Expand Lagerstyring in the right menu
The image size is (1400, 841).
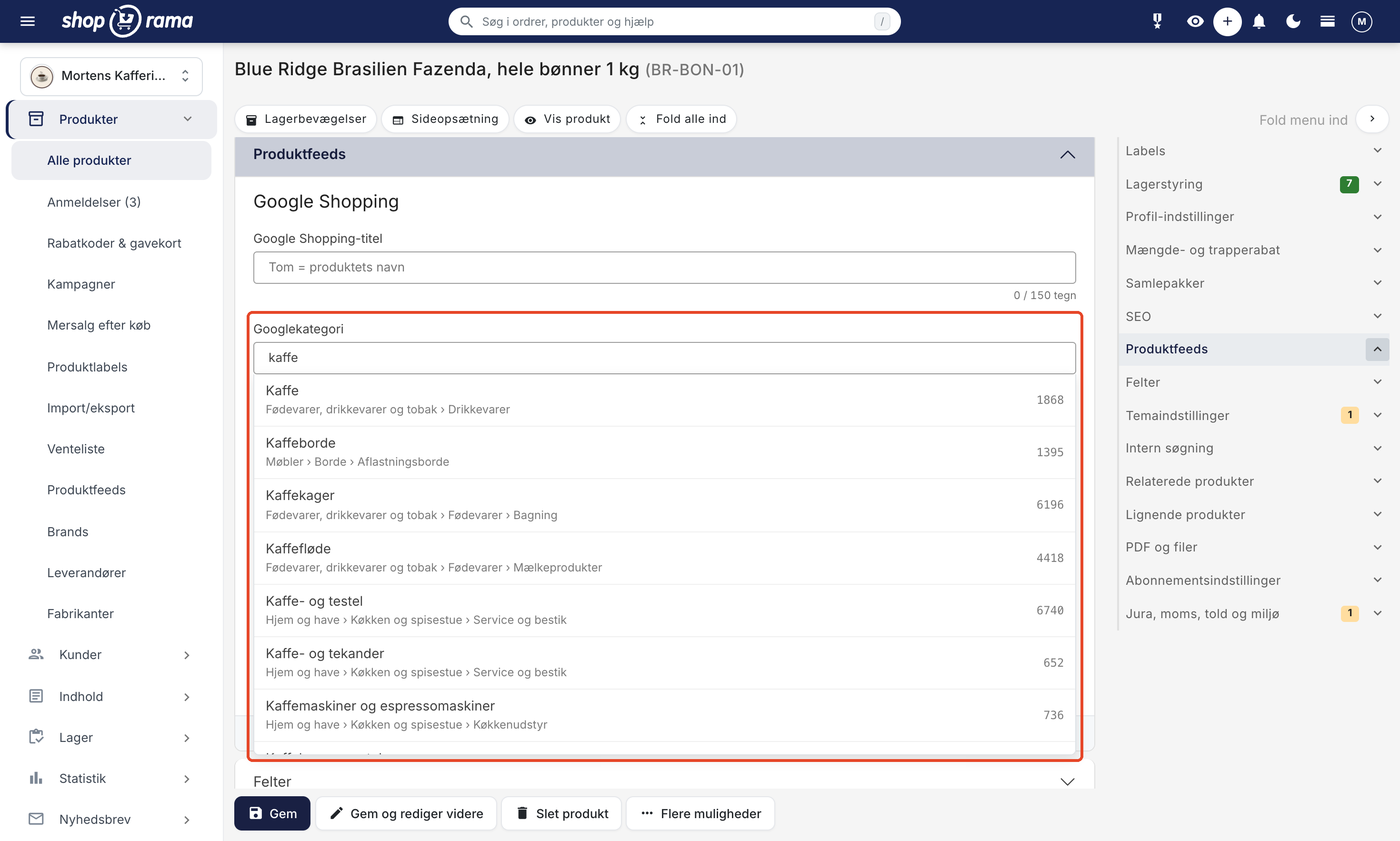(1254, 184)
